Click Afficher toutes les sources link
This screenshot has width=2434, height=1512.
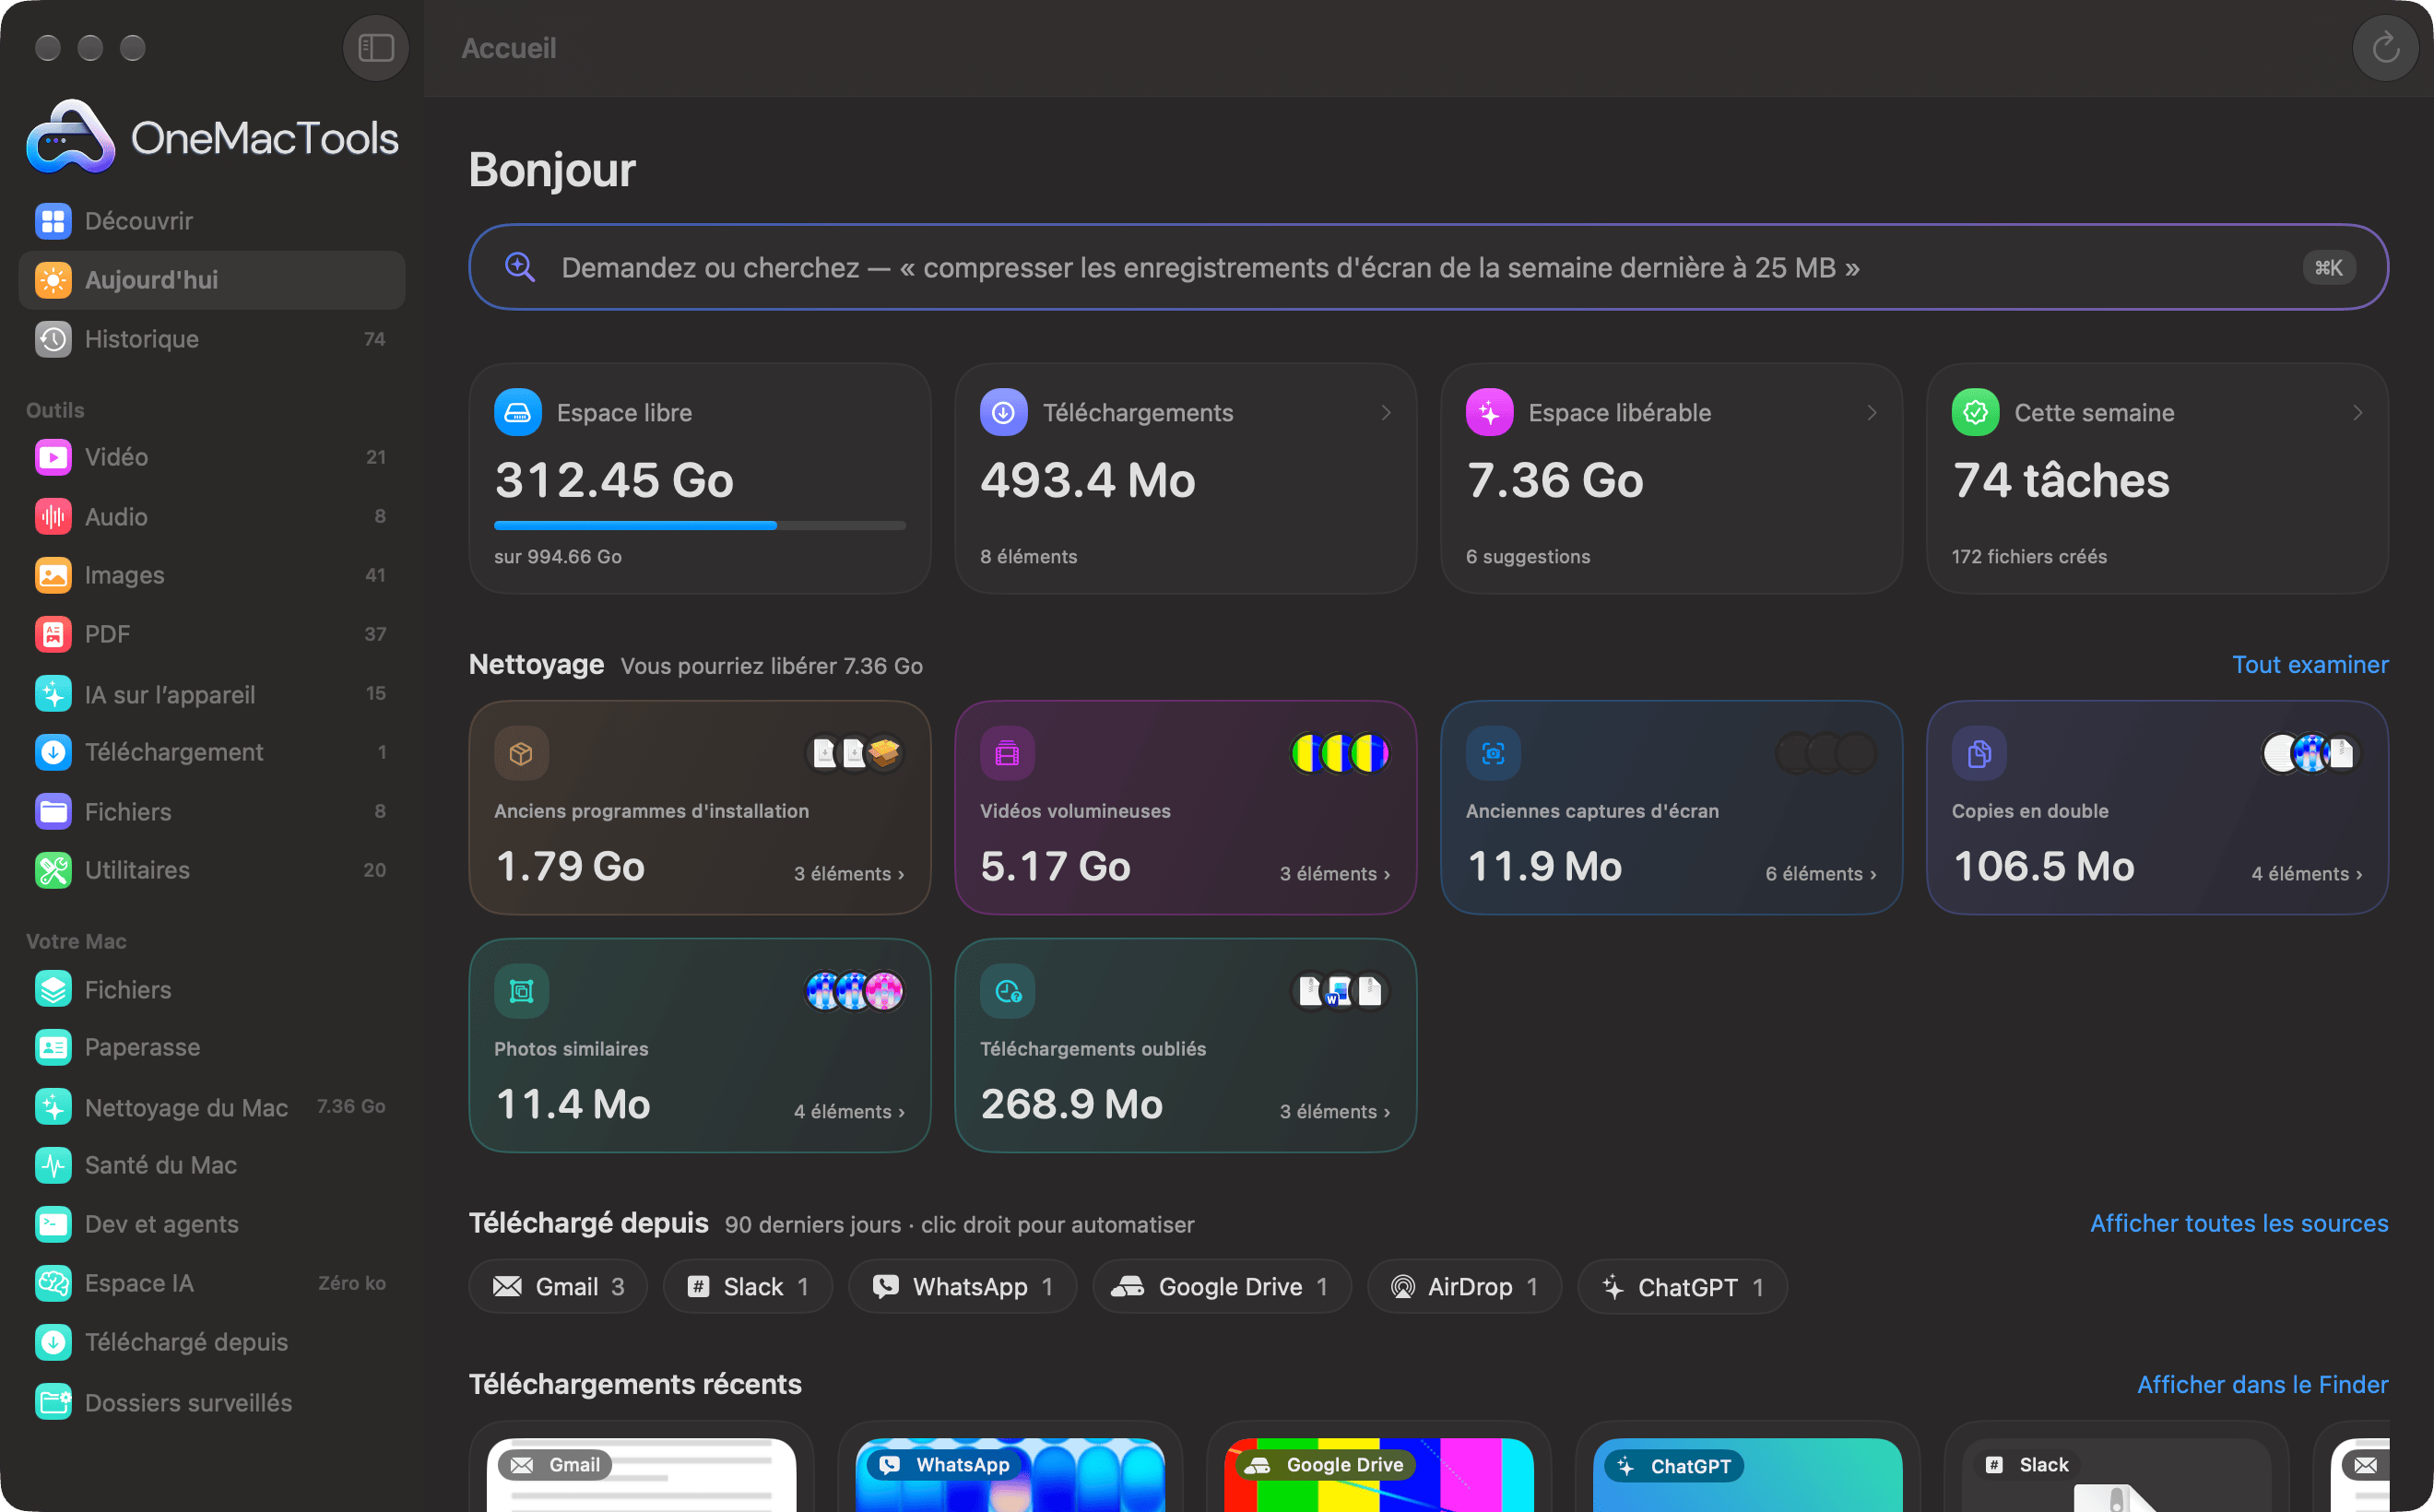pyautogui.click(x=2239, y=1223)
